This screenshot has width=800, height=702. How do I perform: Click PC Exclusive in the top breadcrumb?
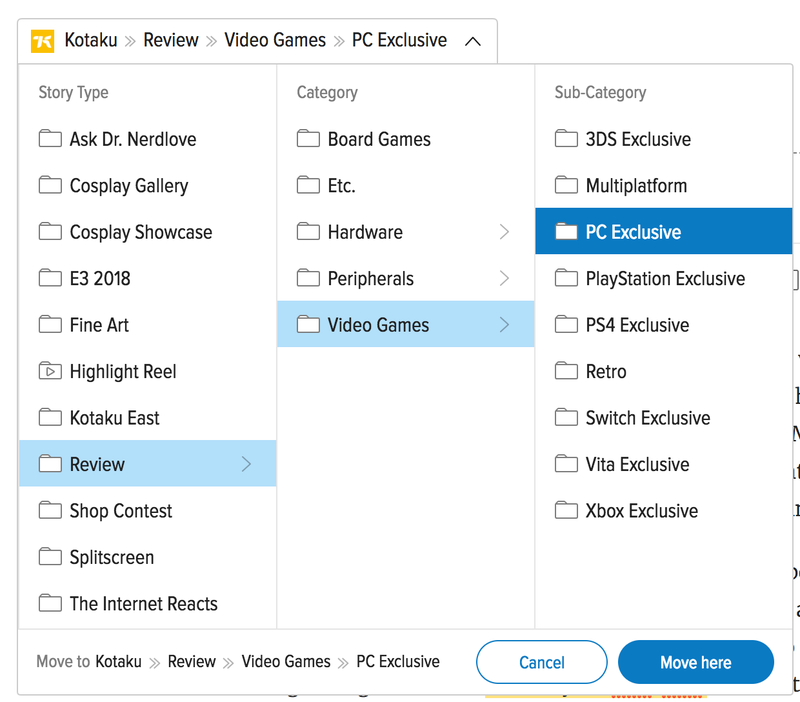(399, 40)
